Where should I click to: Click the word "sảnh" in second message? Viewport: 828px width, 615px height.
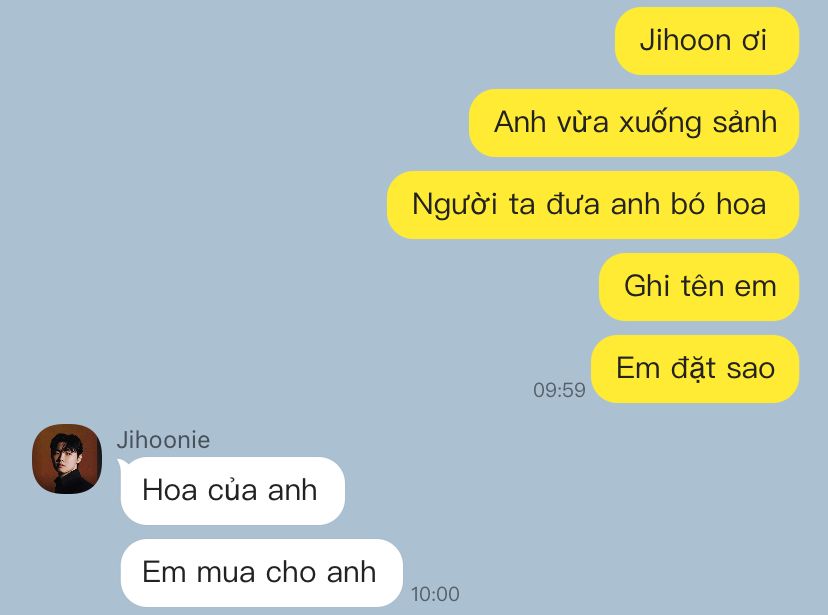click(x=745, y=122)
